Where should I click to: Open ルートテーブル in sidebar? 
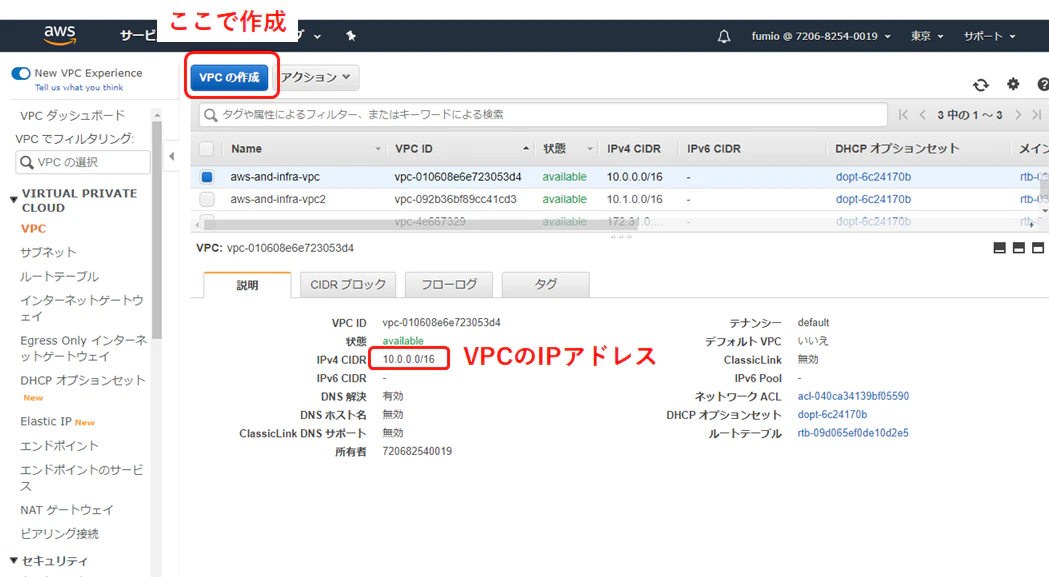60,276
